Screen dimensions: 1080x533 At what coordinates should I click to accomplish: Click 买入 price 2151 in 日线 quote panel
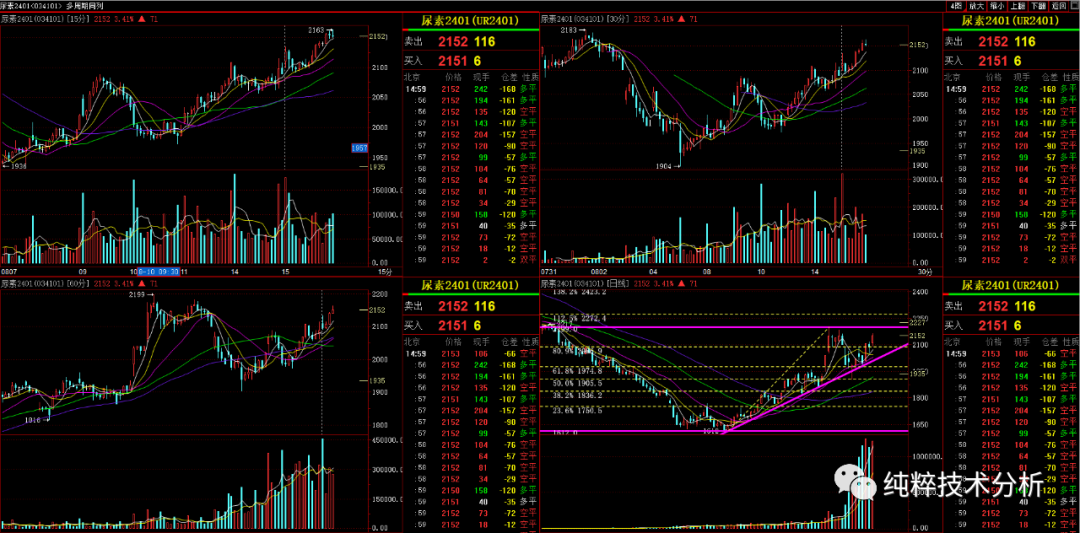click(x=995, y=325)
